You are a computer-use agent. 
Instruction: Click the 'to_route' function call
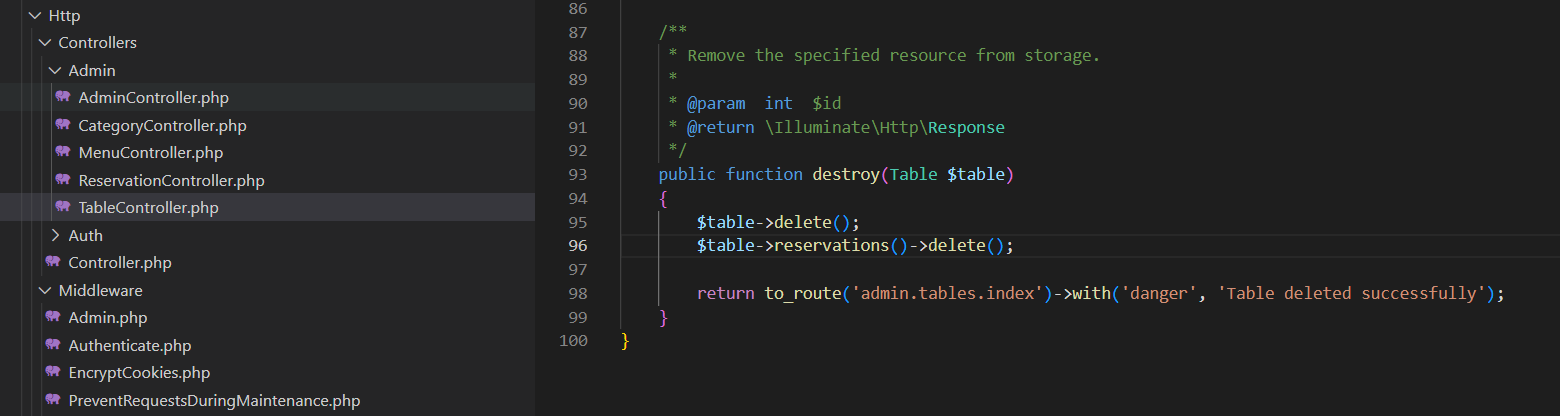(x=803, y=293)
